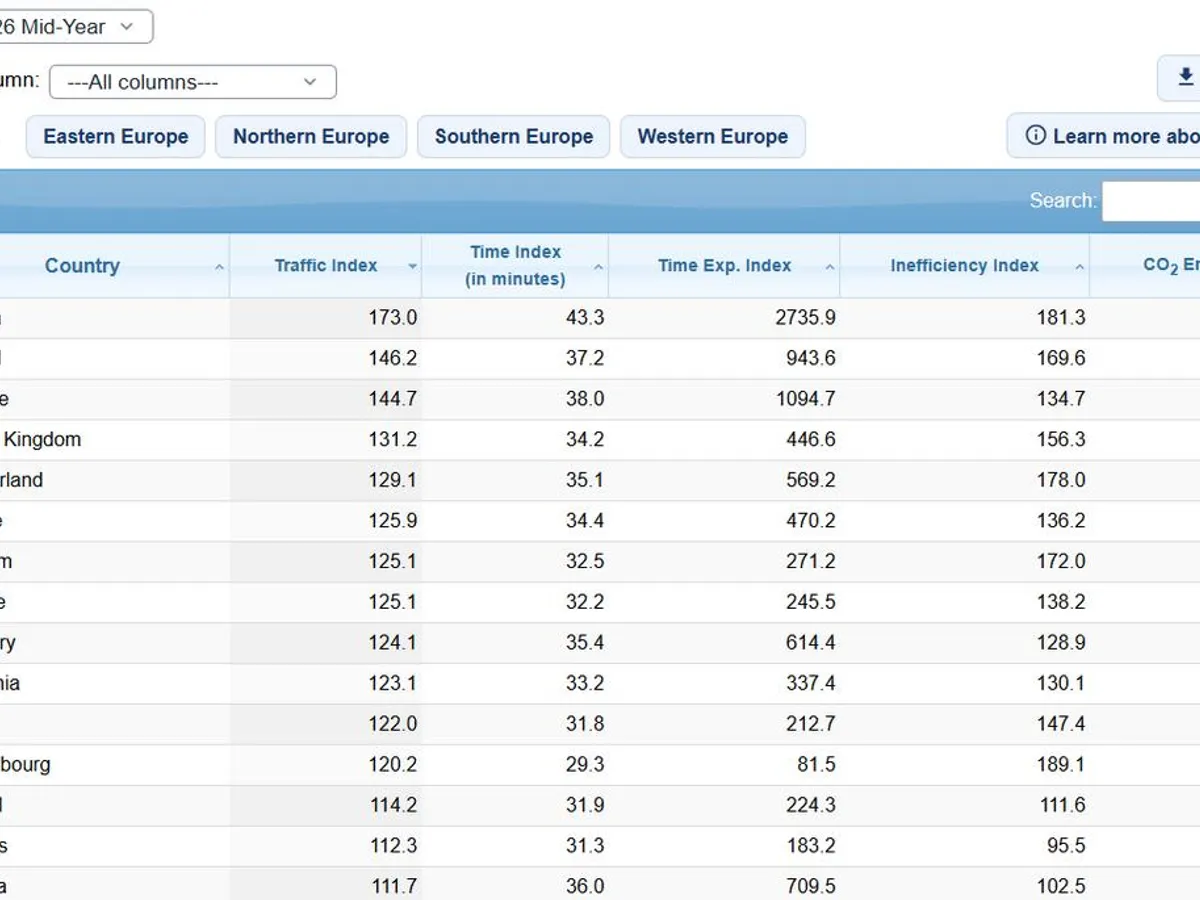Select Inefficiency Index value 102.5

click(x=1061, y=887)
